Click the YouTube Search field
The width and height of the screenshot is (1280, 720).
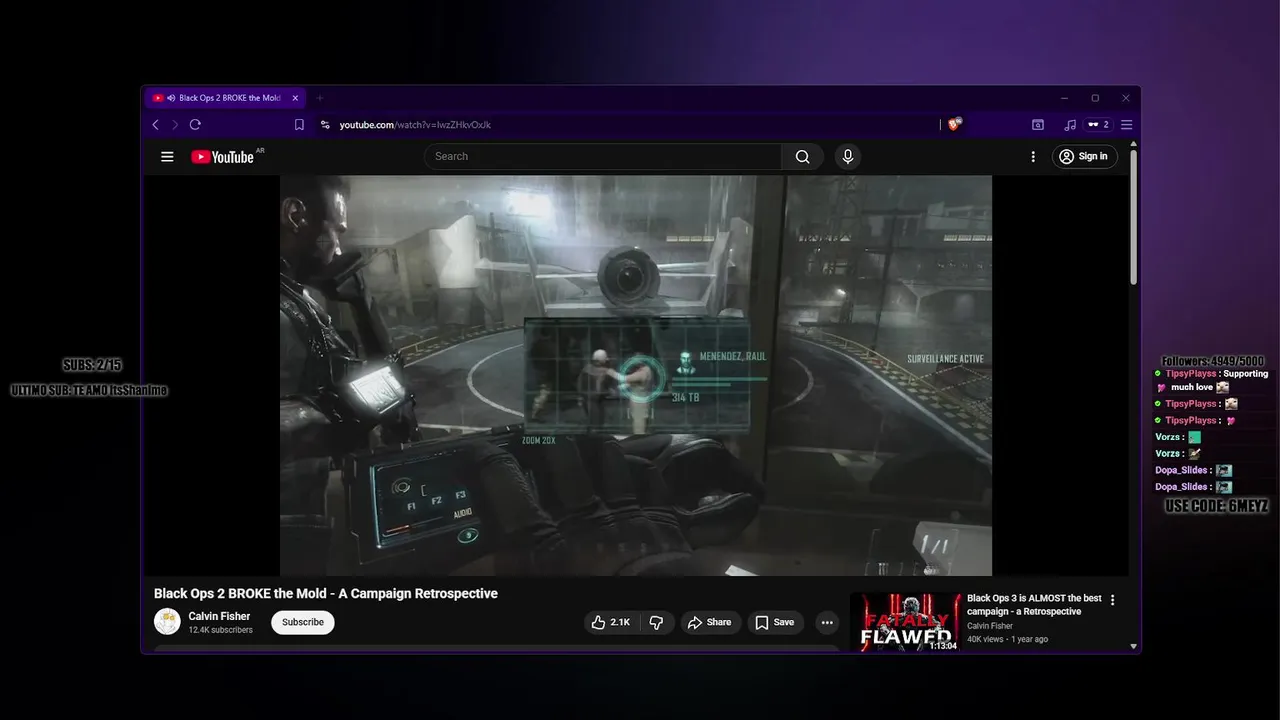click(603, 156)
